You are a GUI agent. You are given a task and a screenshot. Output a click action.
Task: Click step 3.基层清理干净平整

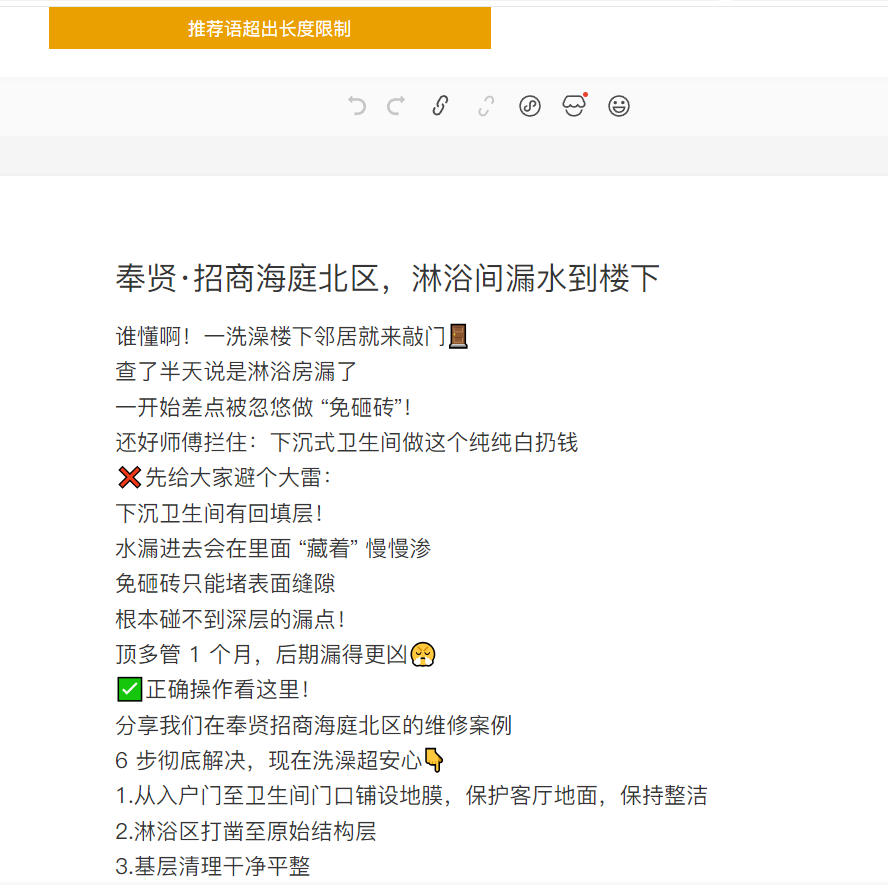click(213, 866)
